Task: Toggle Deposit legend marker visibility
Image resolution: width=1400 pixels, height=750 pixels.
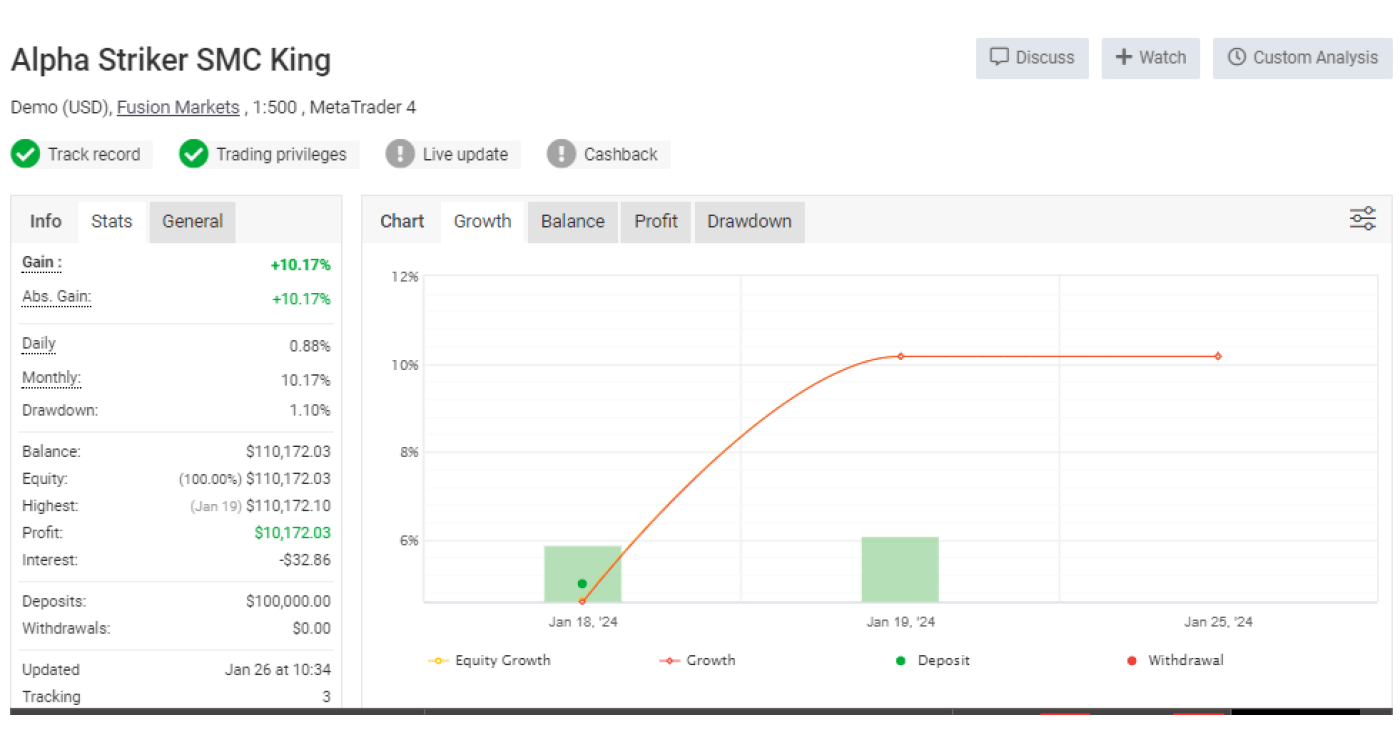Action: pos(933,660)
